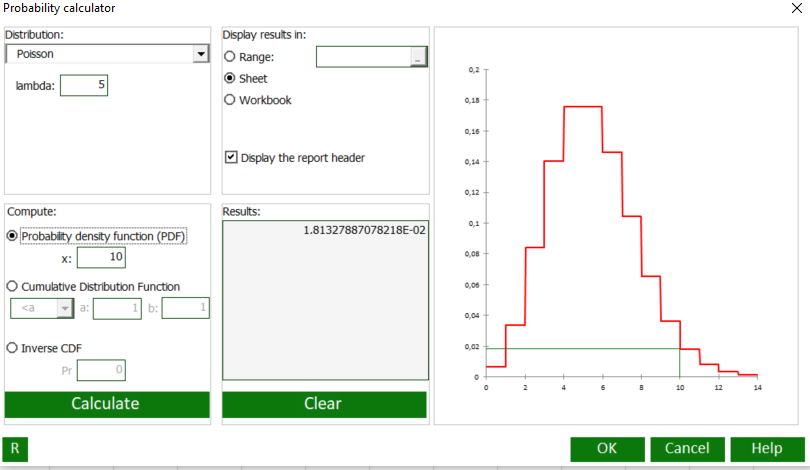Open Help for the calculator
This screenshot has height=470, width=810.
[767, 449]
